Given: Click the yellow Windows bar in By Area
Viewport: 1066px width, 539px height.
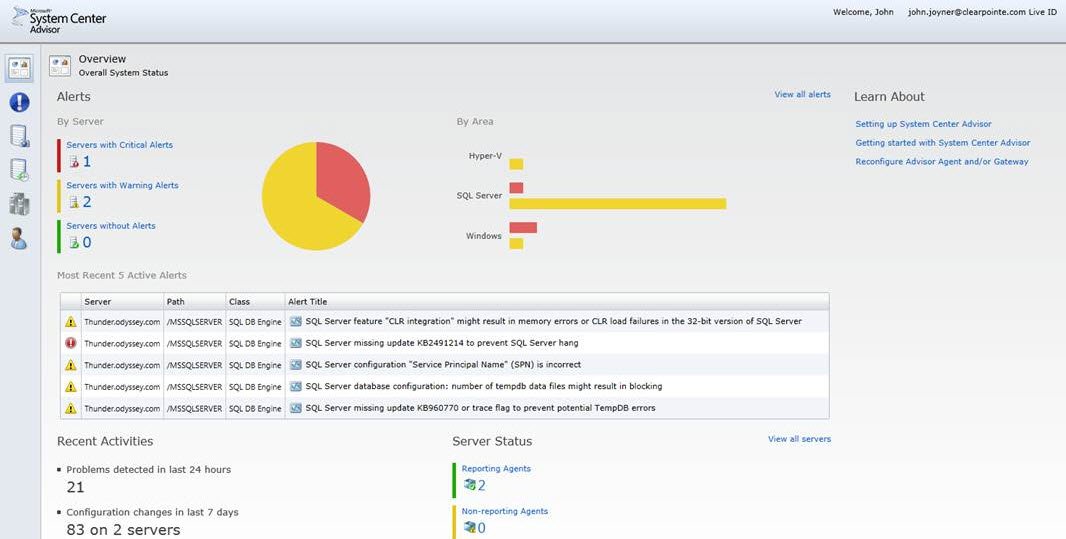Looking at the screenshot, I should coord(516,243).
